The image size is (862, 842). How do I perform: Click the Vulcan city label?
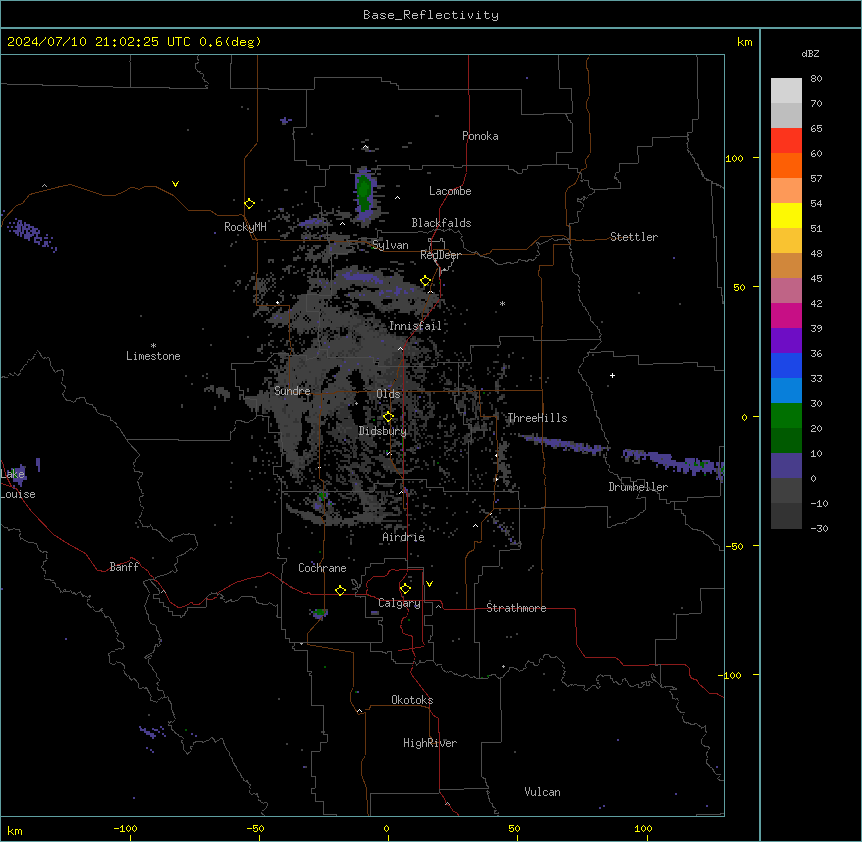click(543, 792)
